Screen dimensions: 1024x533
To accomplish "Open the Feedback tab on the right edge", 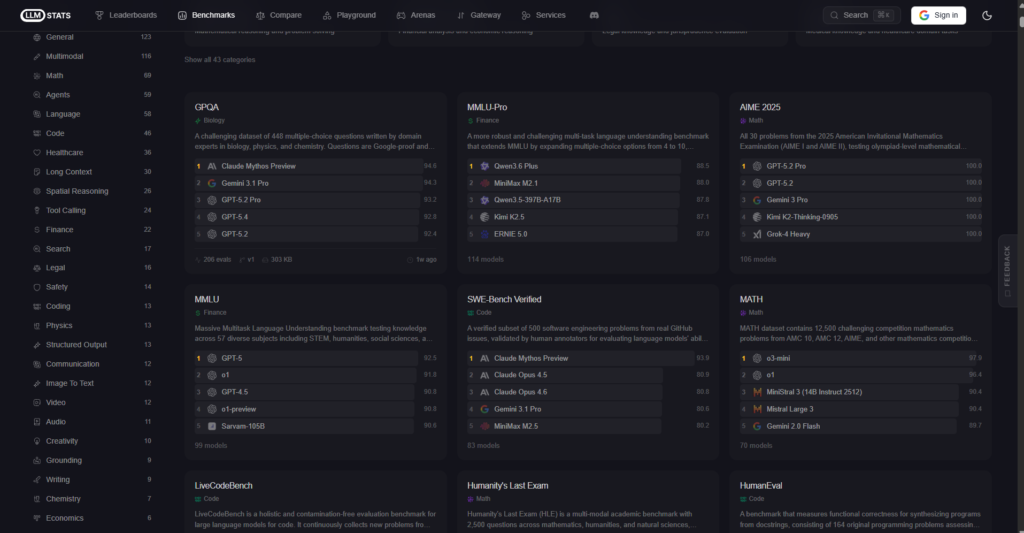I will click(x=1007, y=270).
